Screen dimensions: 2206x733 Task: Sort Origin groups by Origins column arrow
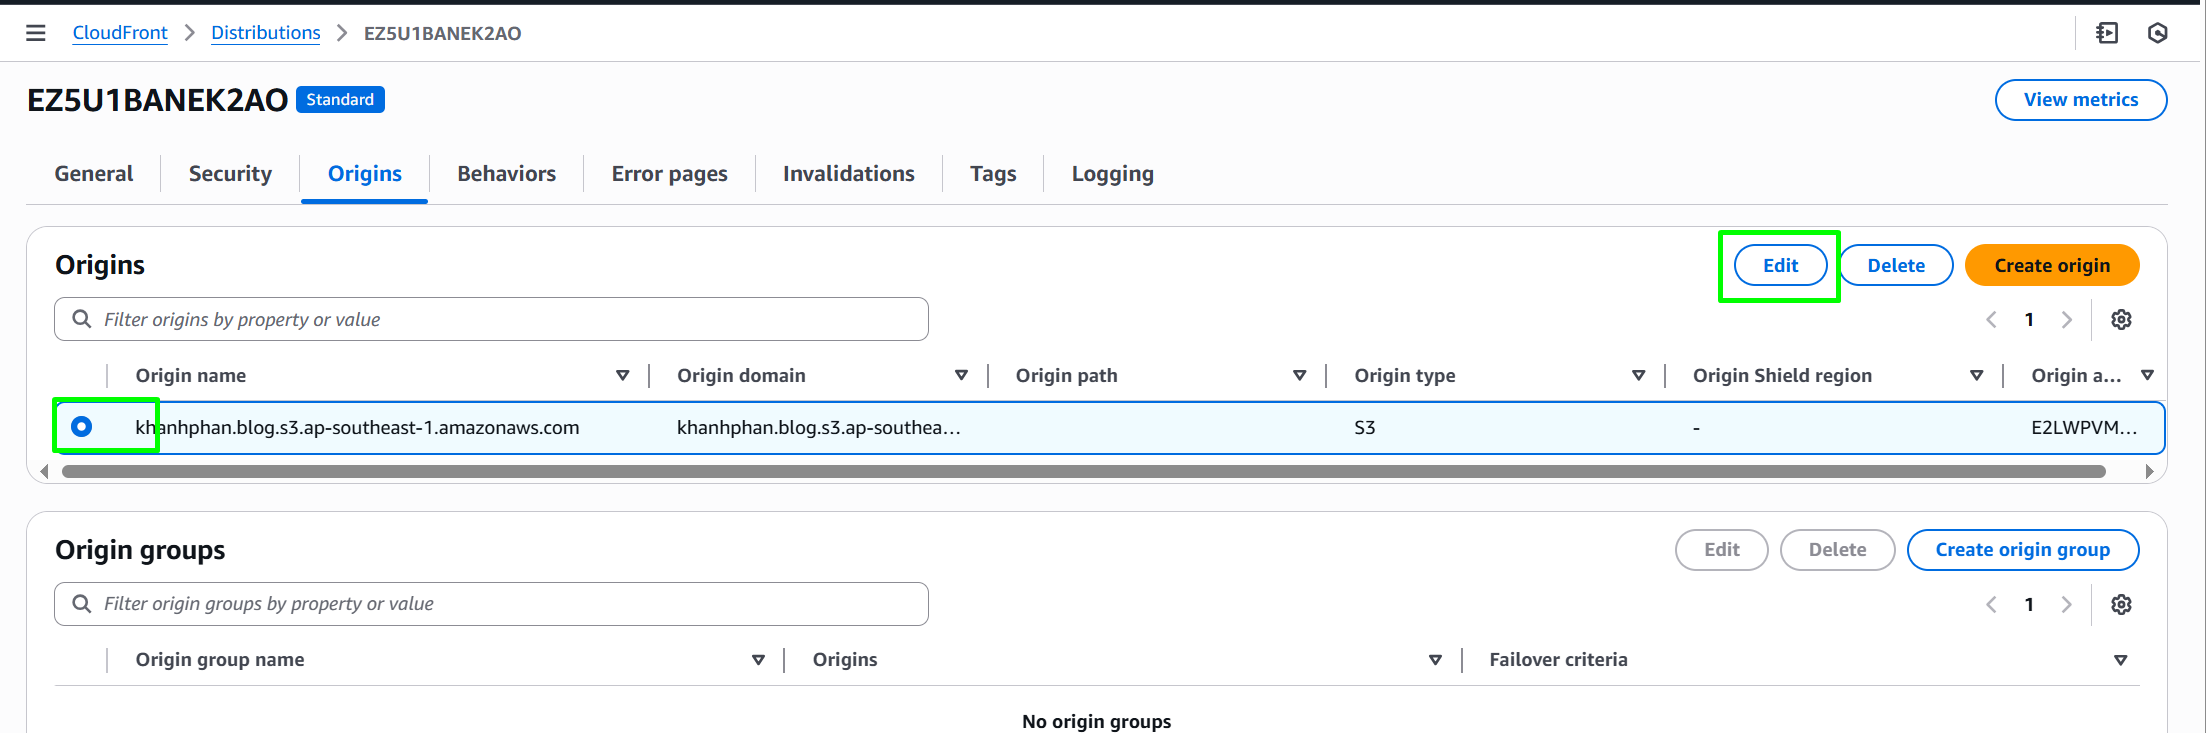coord(1435,660)
